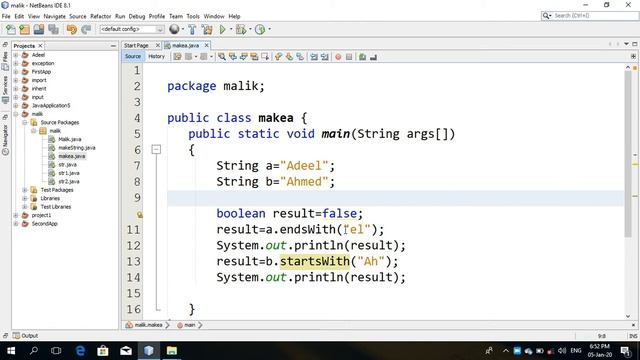Open Microsoft Edge from the taskbar
Image resolution: width=640 pixels, height=360 pixels.
[x=80, y=351]
